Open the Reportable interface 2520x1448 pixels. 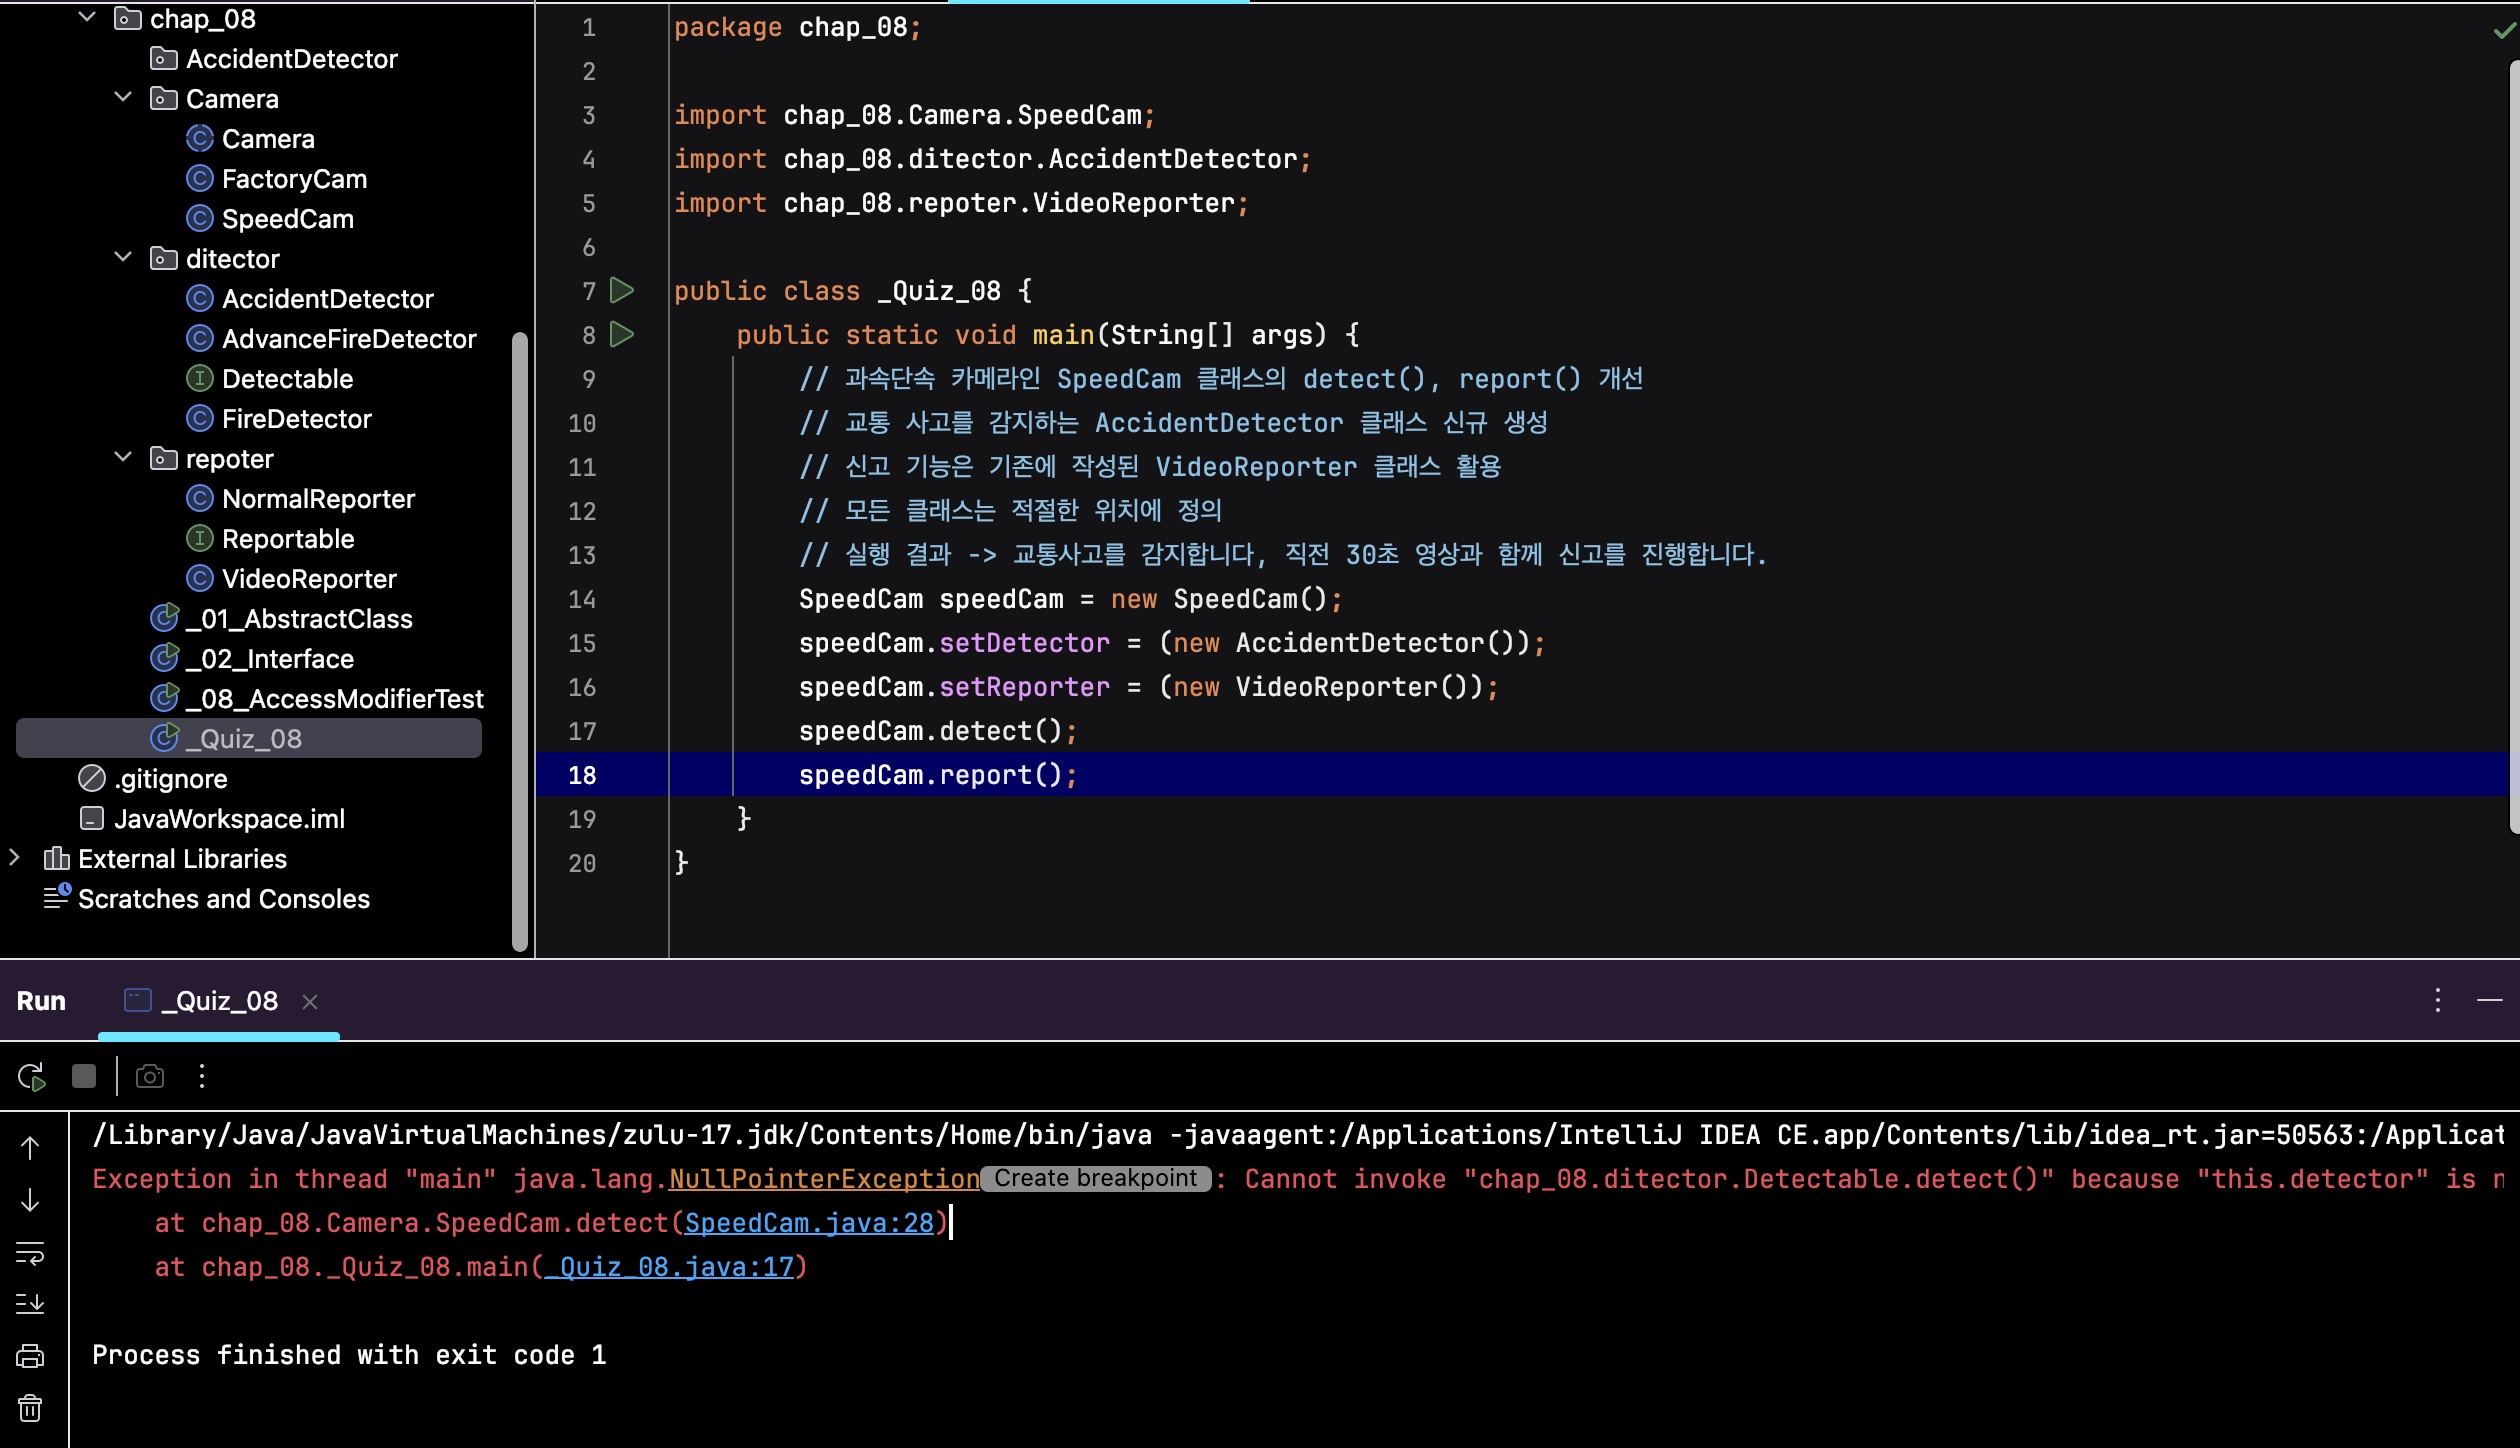pyautogui.click(x=270, y=539)
